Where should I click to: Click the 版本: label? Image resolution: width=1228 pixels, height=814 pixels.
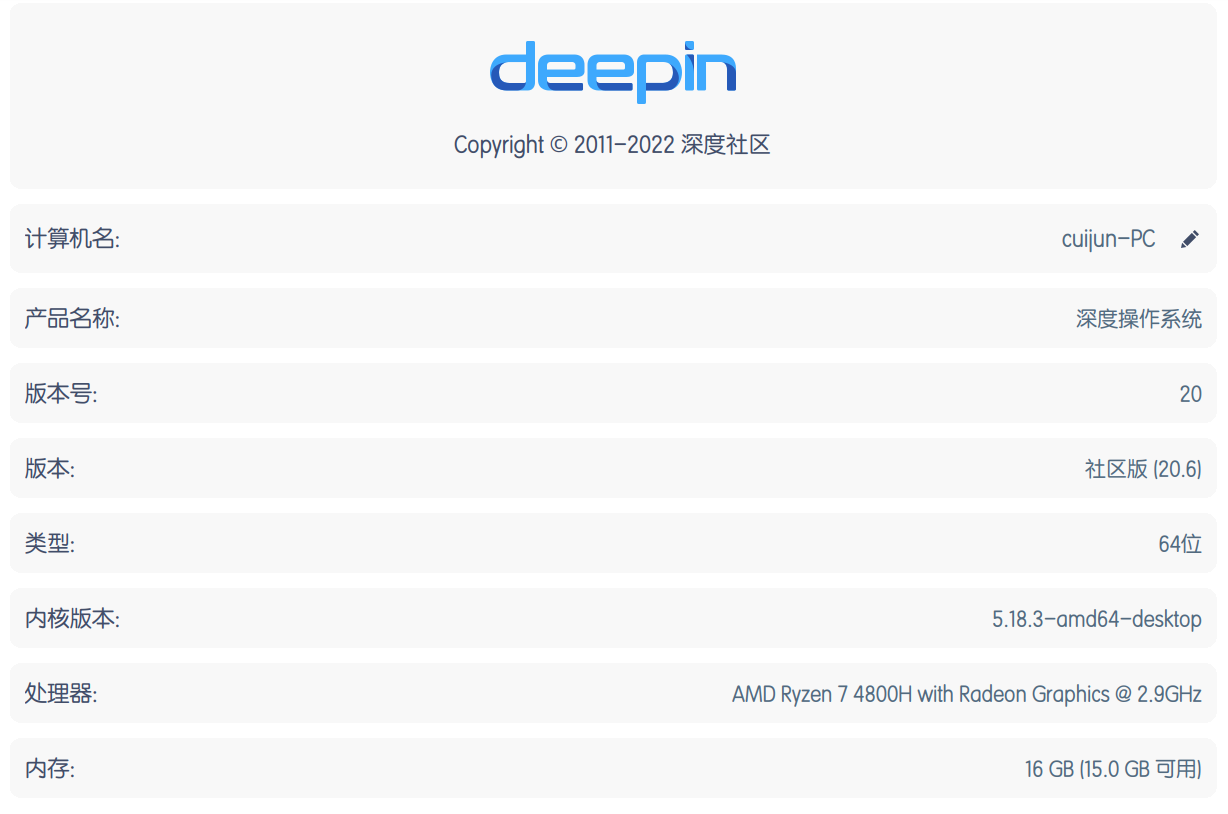[x=49, y=469]
